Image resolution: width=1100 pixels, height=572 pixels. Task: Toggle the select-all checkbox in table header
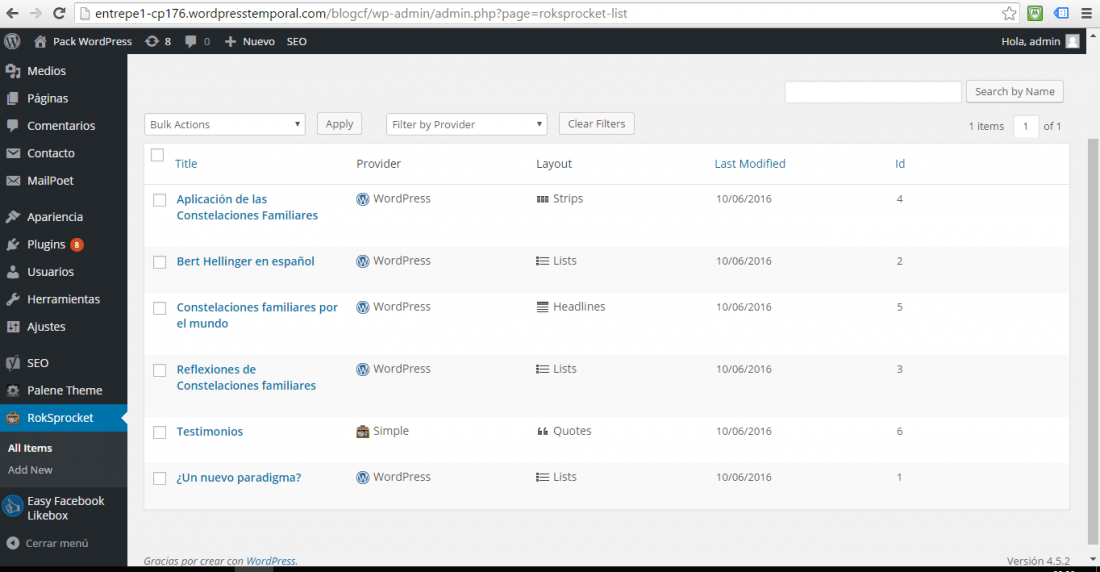point(157,155)
